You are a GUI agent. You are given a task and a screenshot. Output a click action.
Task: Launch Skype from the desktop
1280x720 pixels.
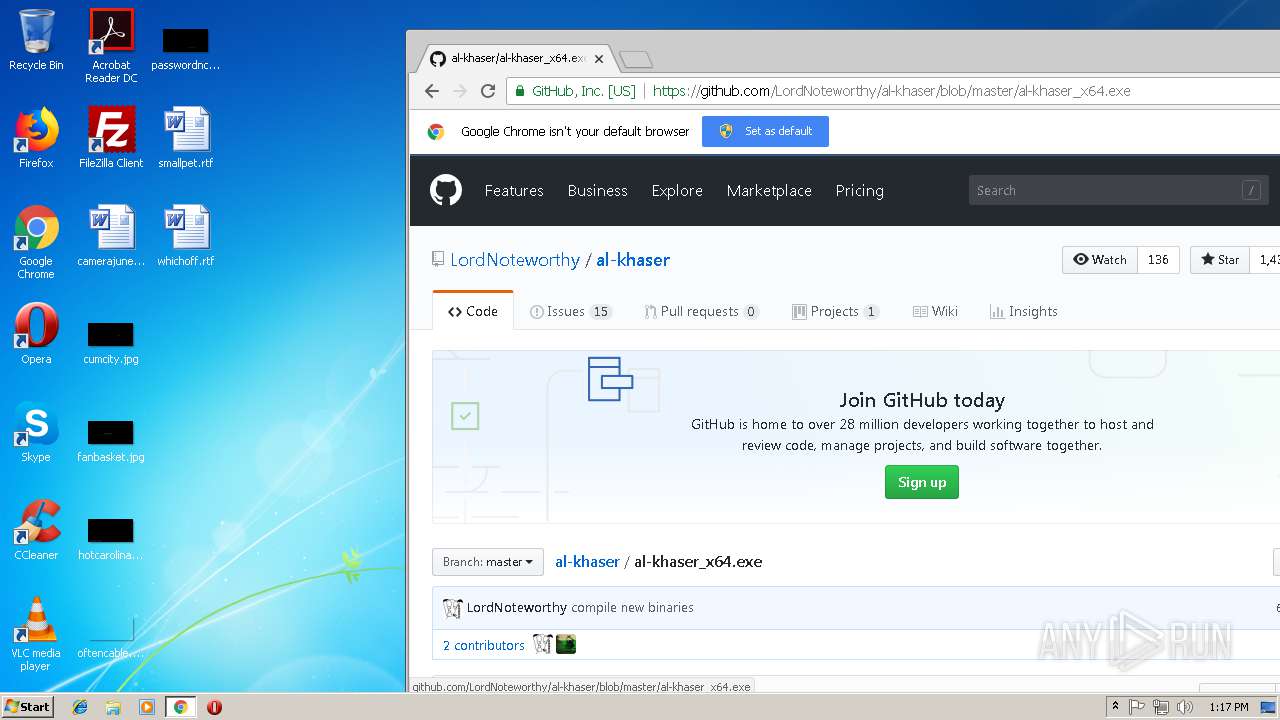pos(36,432)
